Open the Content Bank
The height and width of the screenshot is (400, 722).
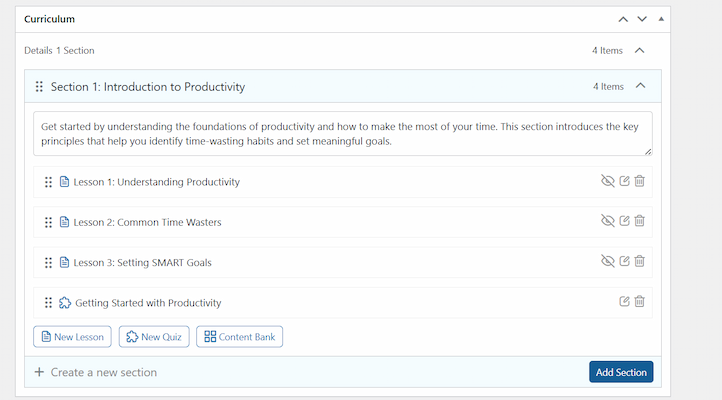pyautogui.click(x=240, y=337)
